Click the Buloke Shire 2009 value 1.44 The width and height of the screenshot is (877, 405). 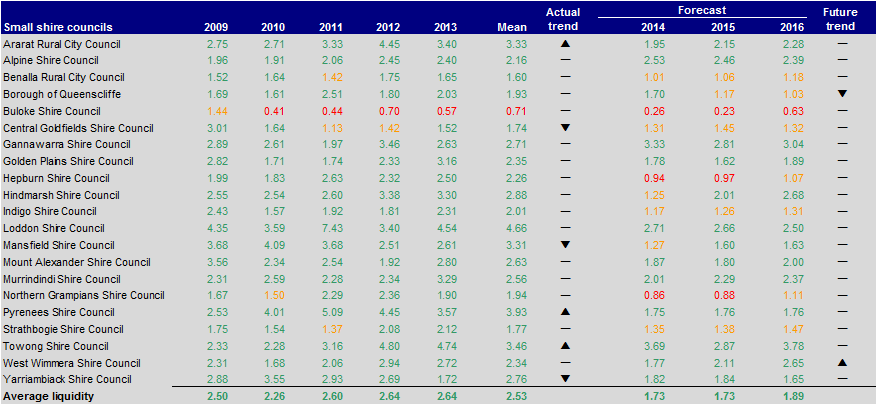(216, 111)
